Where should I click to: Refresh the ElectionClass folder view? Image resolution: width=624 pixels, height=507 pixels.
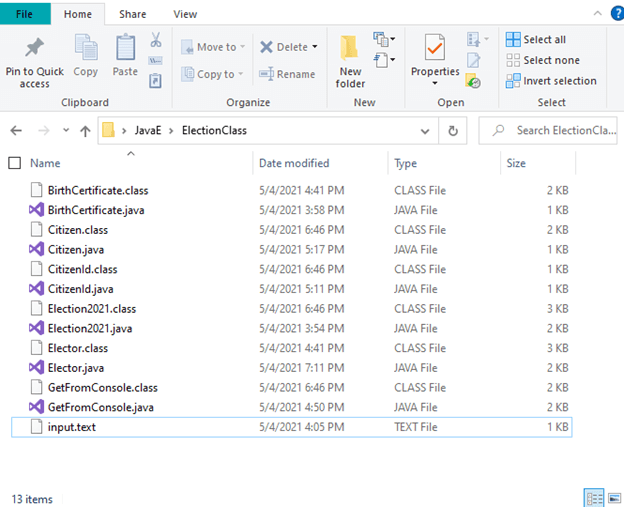[453, 131]
